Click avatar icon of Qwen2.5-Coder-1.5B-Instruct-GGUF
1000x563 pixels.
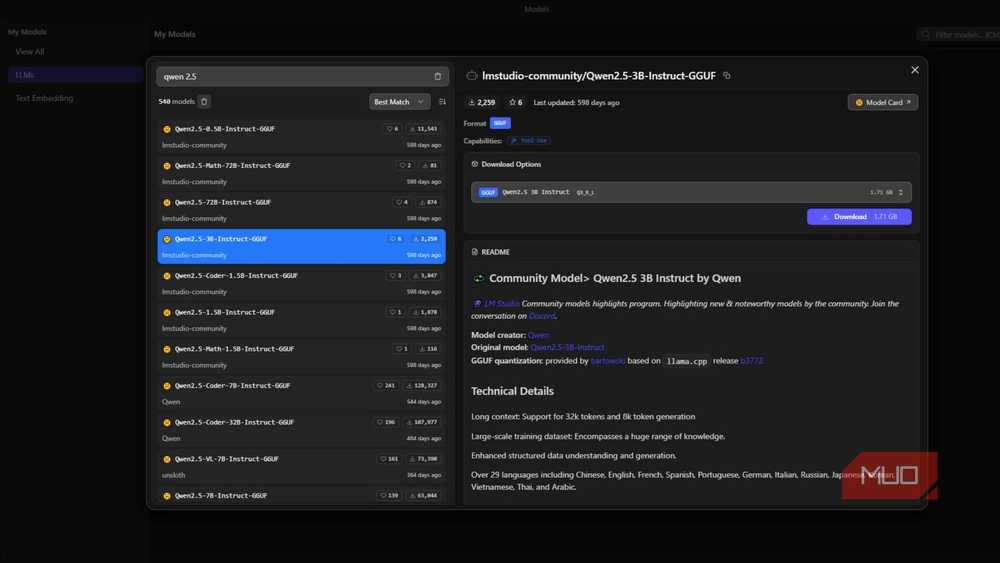pyautogui.click(x=167, y=276)
